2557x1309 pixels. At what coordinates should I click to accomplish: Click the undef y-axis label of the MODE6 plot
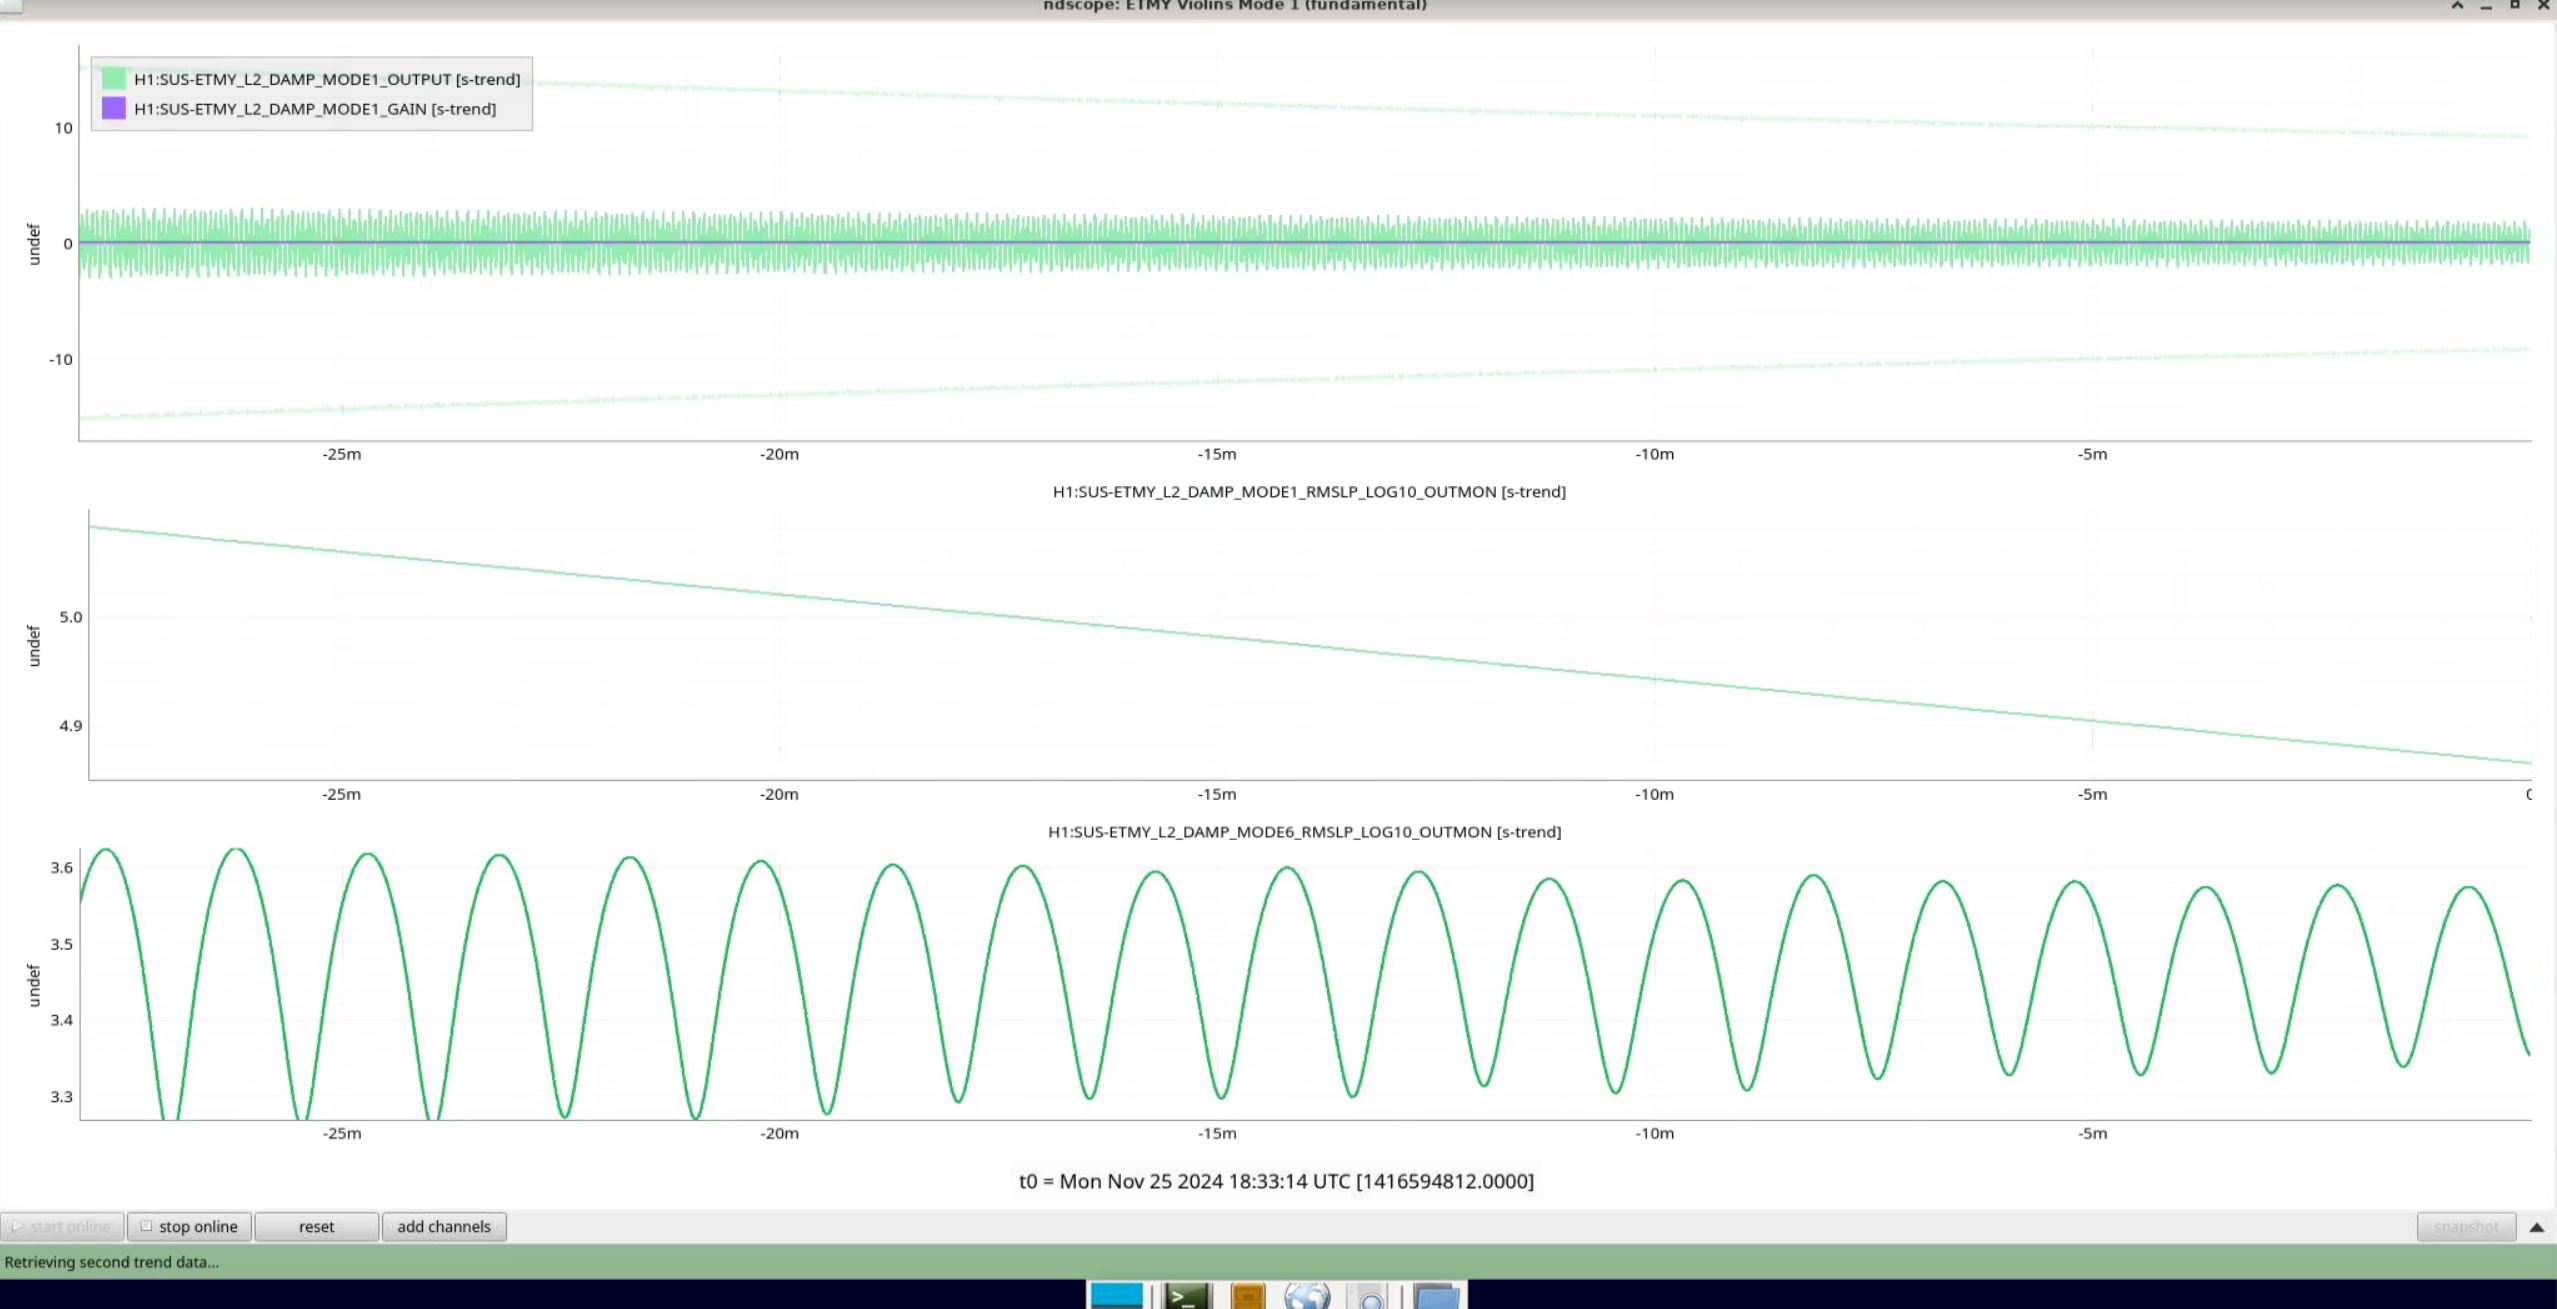[x=33, y=985]
